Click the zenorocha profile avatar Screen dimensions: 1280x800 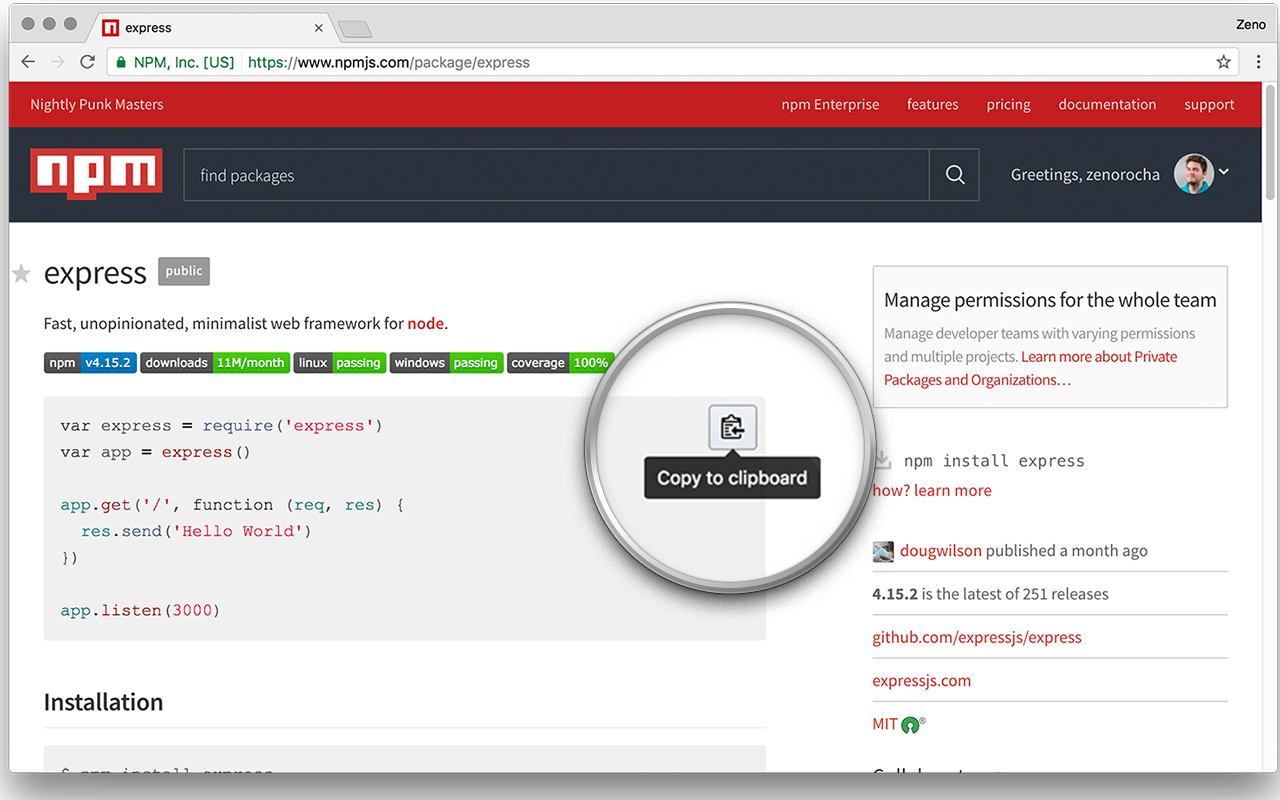tap(1193, 174)
